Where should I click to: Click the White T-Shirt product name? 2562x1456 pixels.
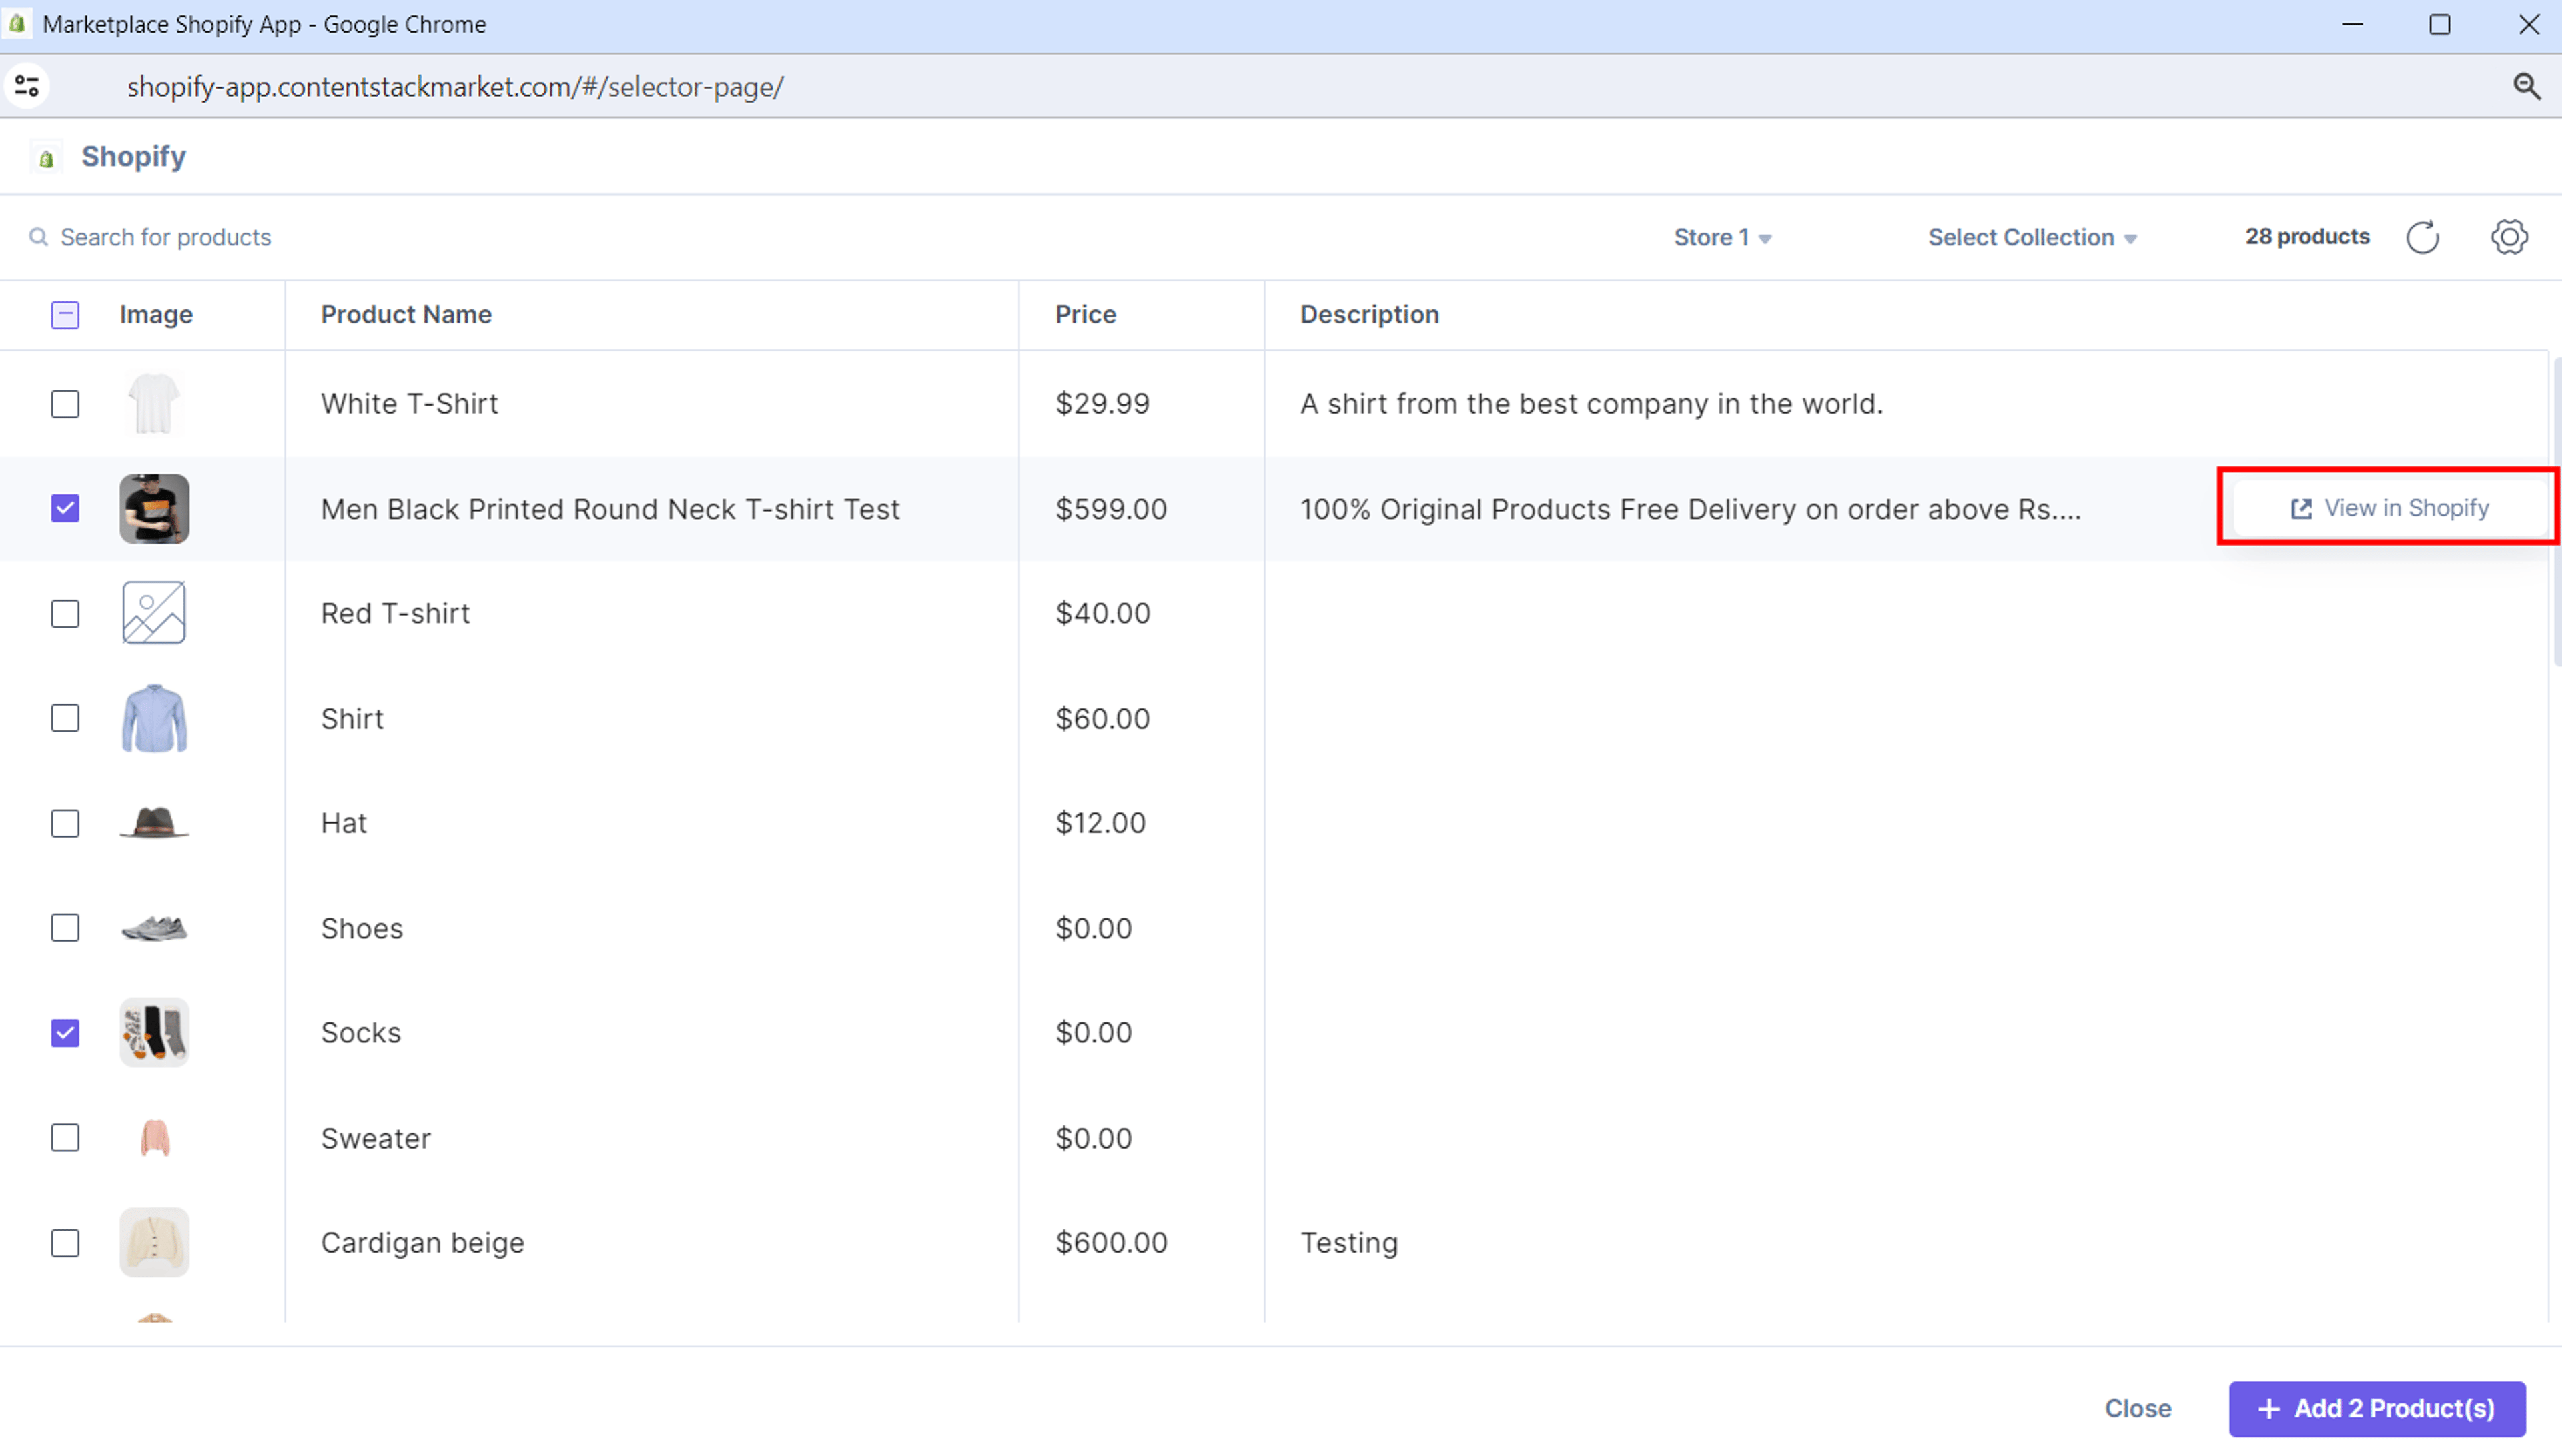point(409,404)
